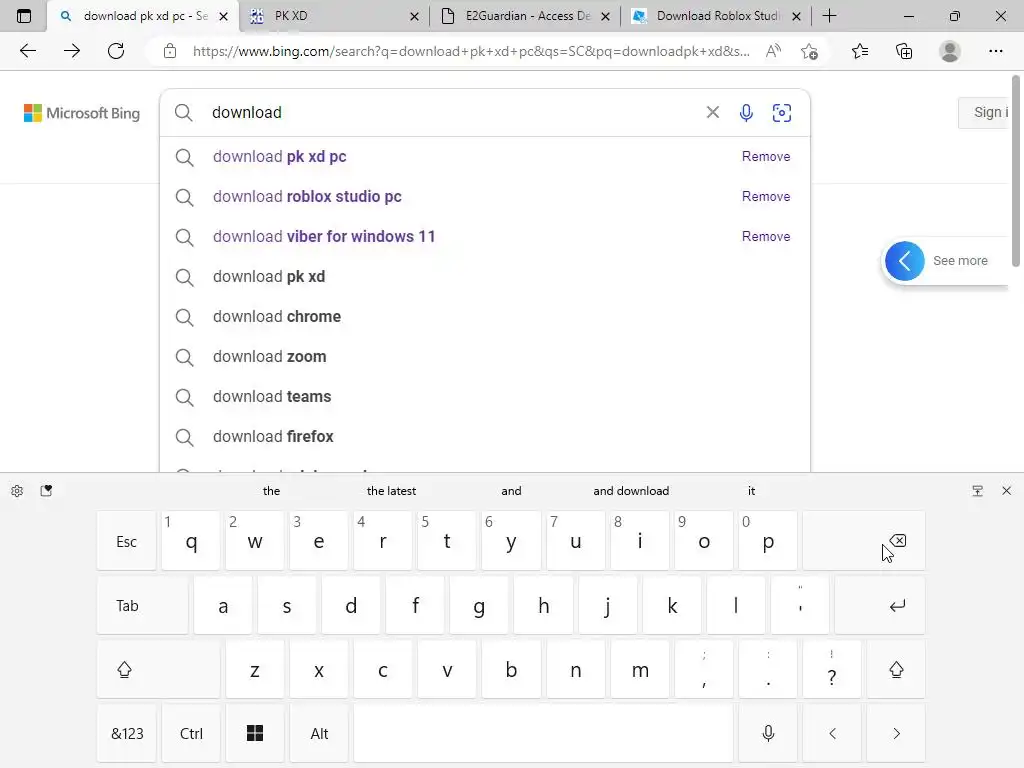This screenshot has width=1024, height=768.
Task: Click the search magnifier in search box
Action: 184,112
